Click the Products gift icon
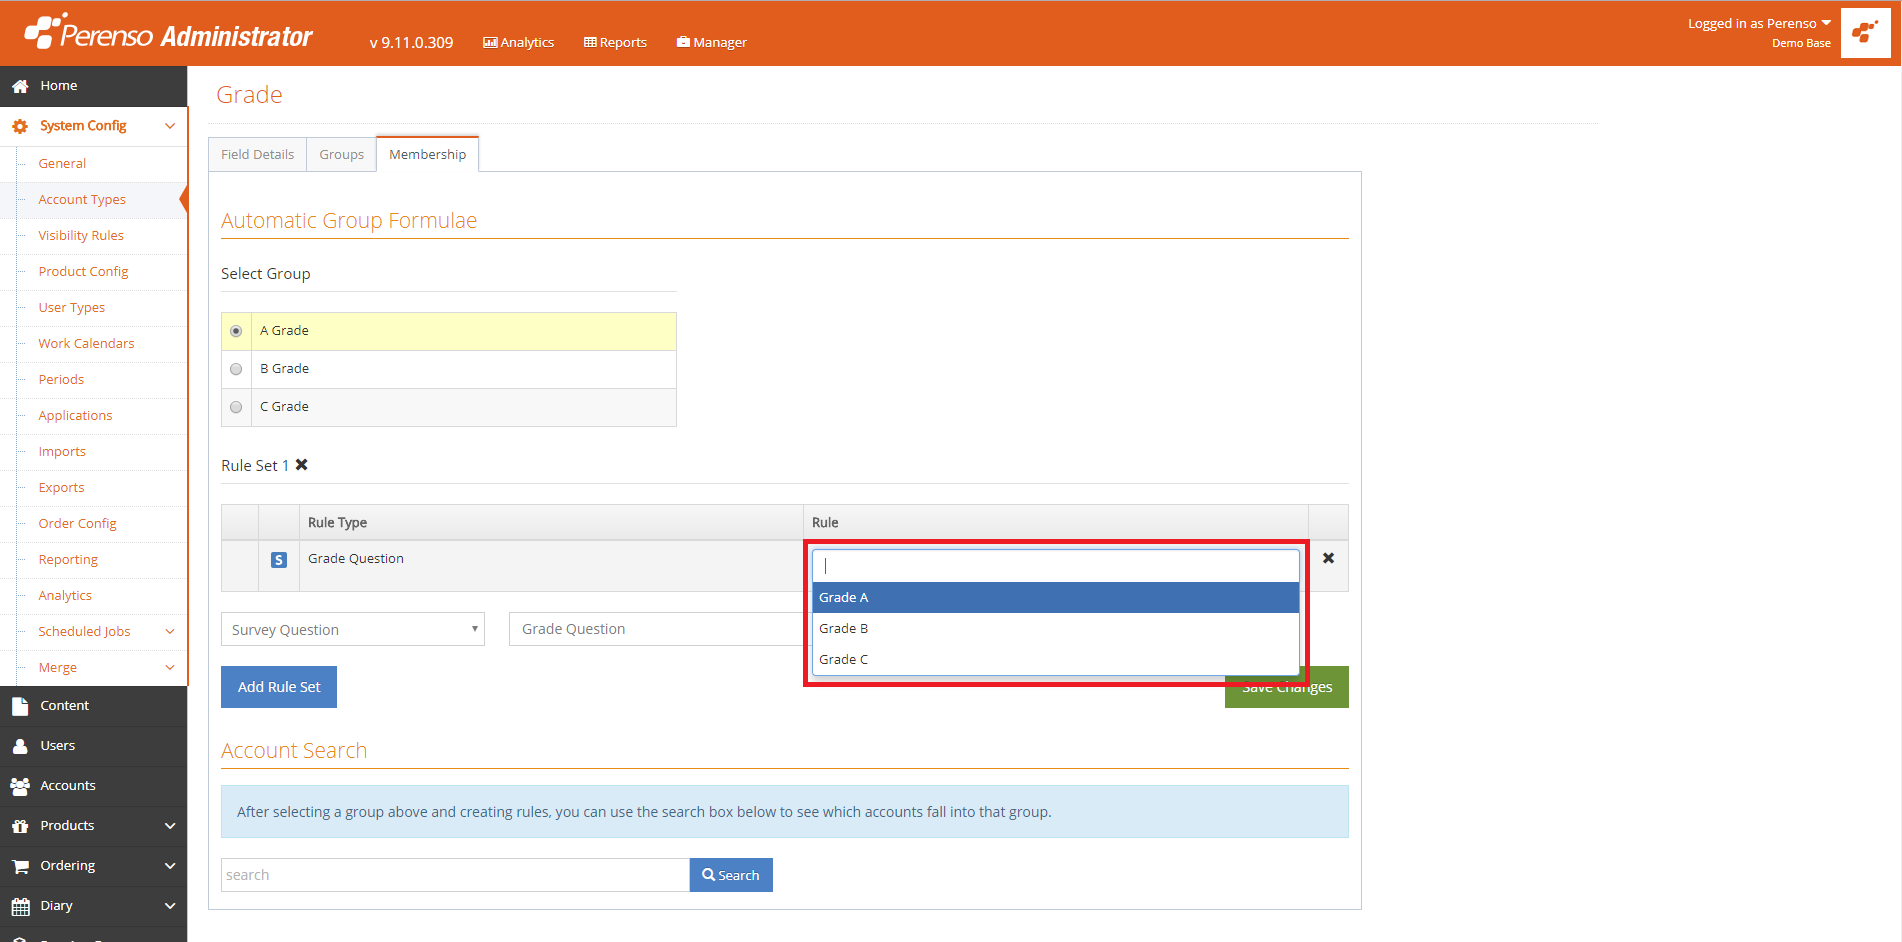This screenshot has height=942, width=1902. [x=20, y=826]
